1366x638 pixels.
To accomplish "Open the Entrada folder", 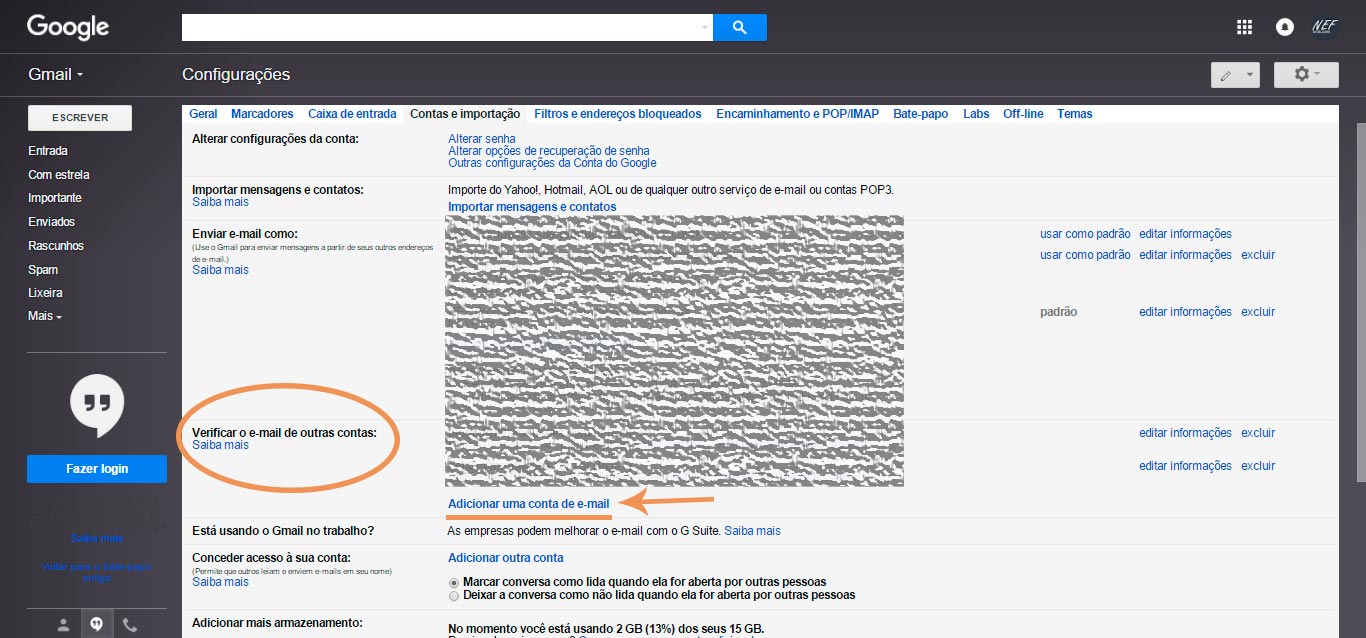I will pos(48,151).
